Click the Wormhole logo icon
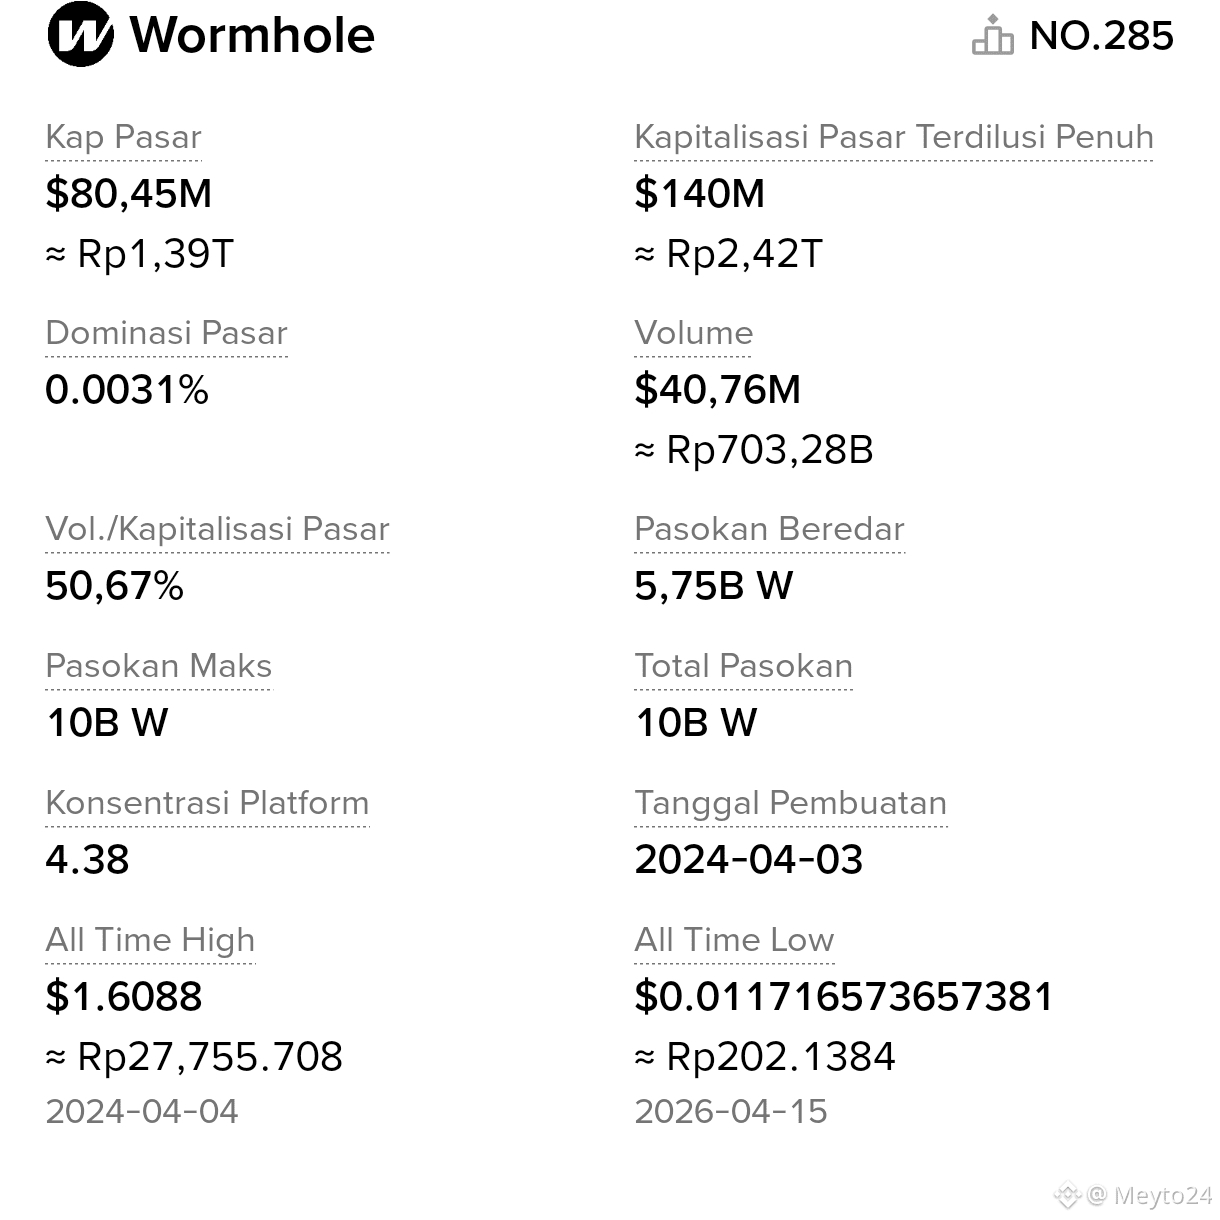 pyautogui.click(x=80, y=35)
